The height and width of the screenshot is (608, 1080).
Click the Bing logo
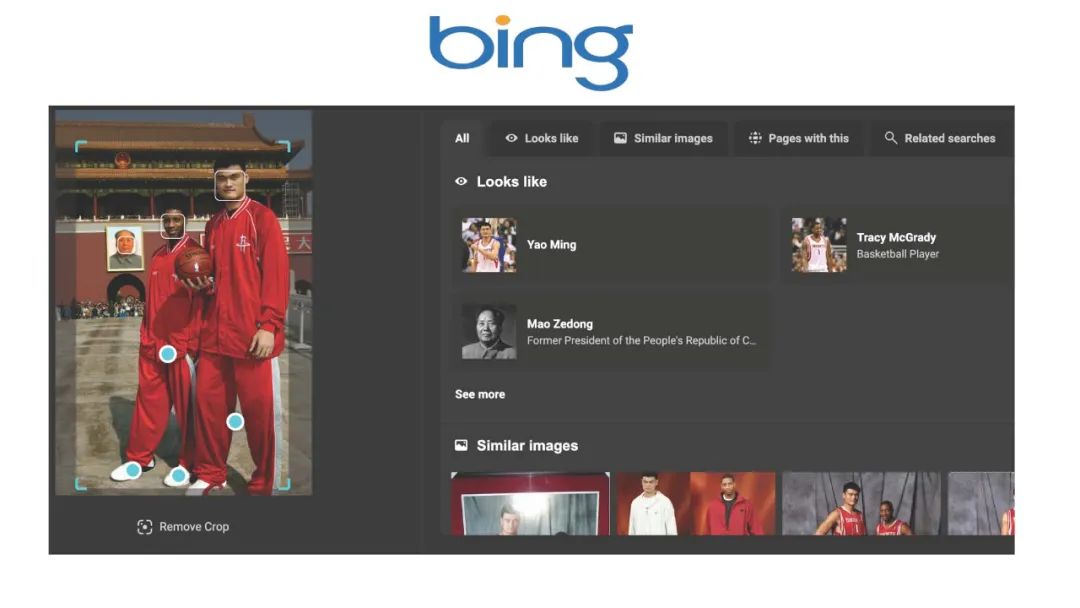tap(531, 52)
